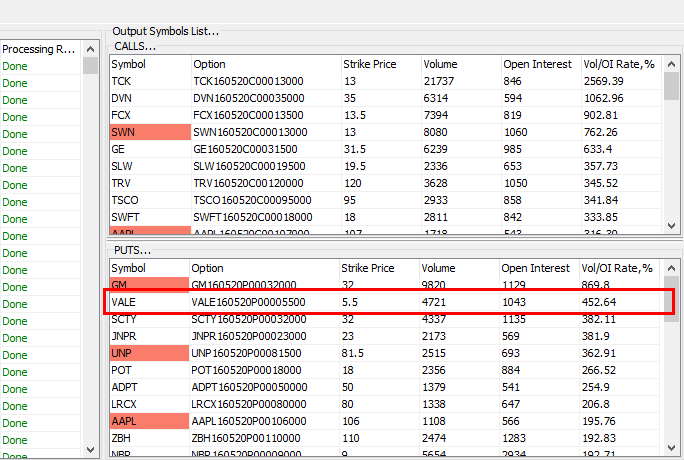Select the VALE symbol in PUTS
The image size is (684, 460).
pos(123,302)
